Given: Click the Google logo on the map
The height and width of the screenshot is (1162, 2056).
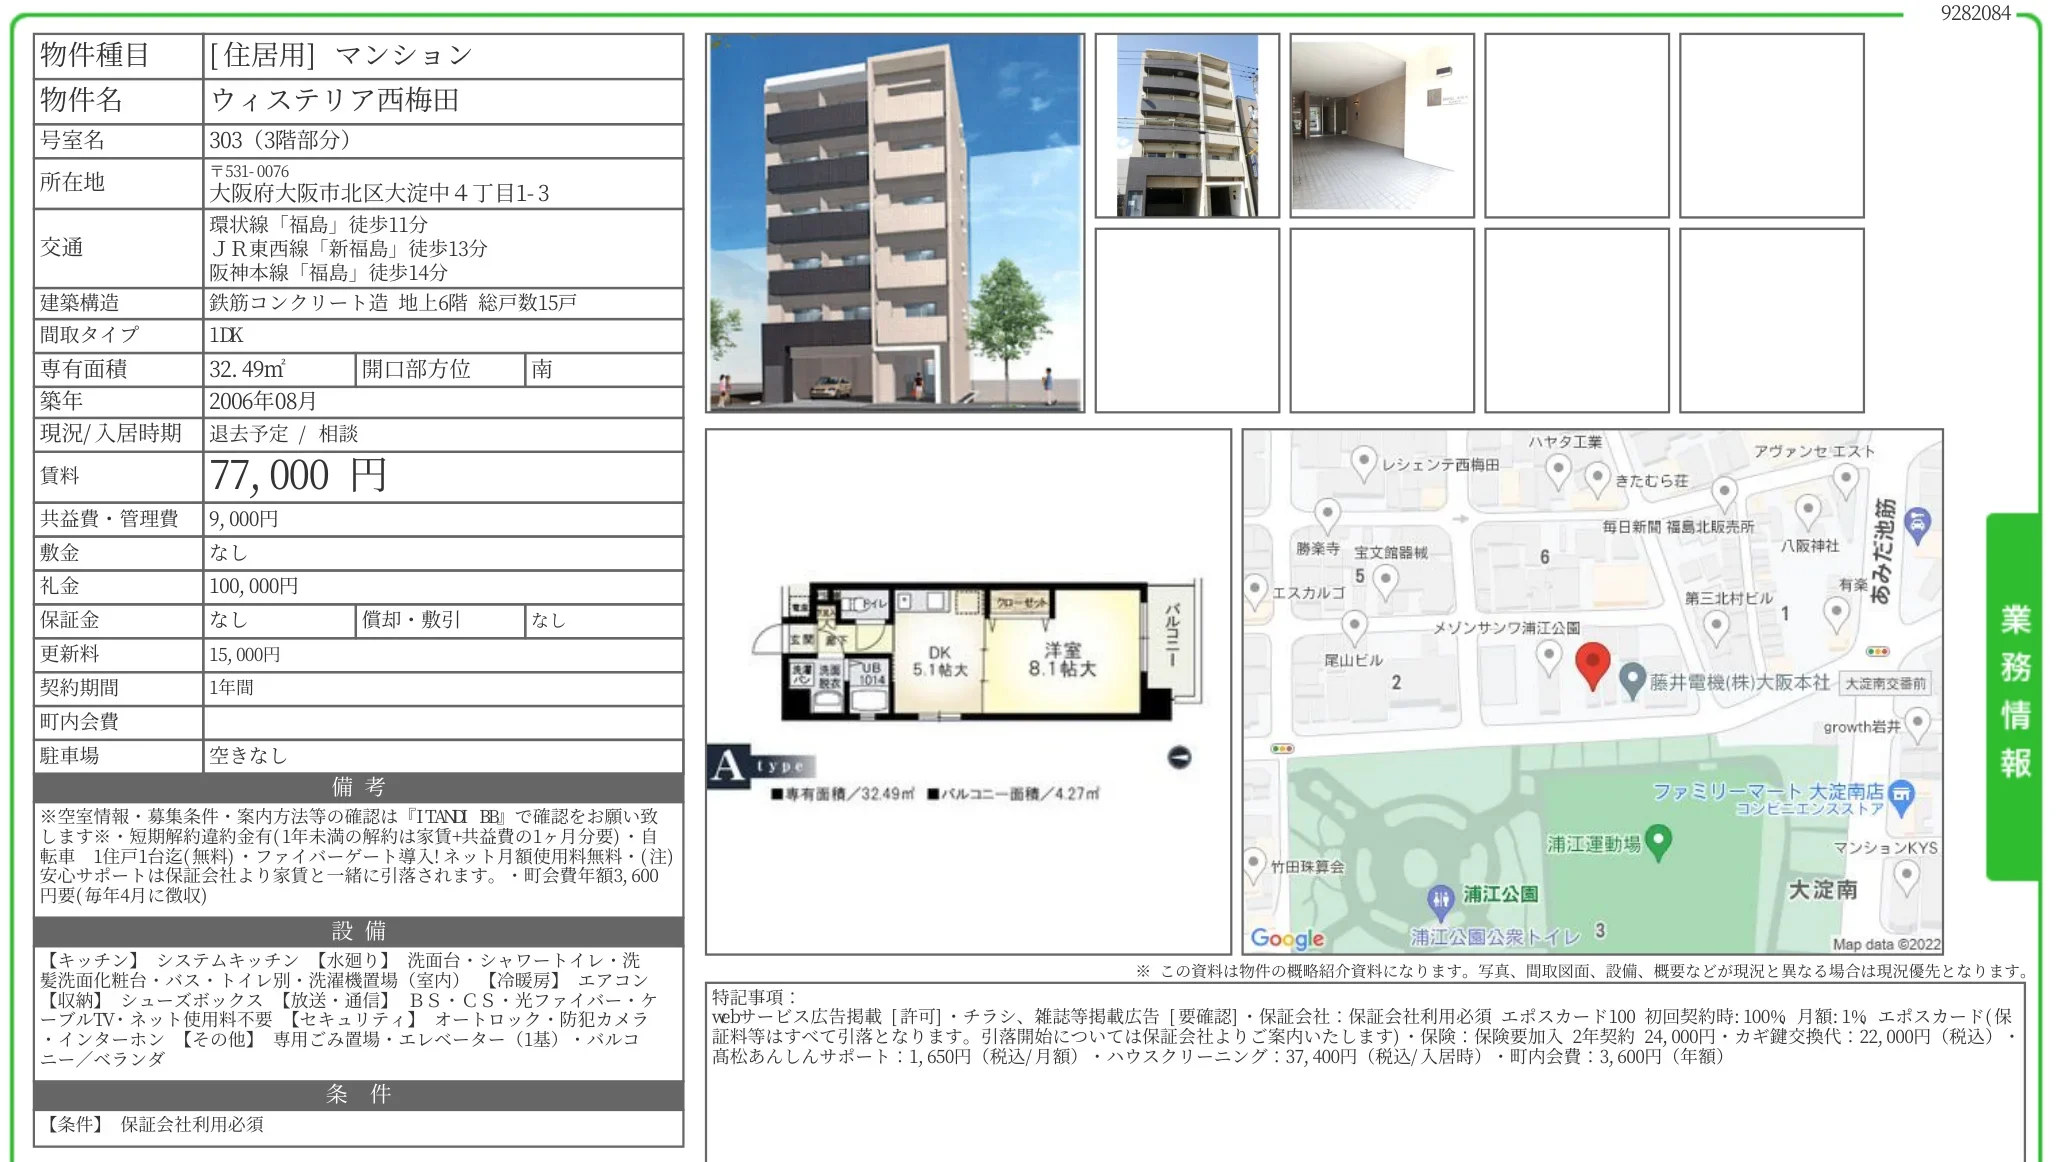Looking at the screenshot, I should click(x=1287, y=938).
